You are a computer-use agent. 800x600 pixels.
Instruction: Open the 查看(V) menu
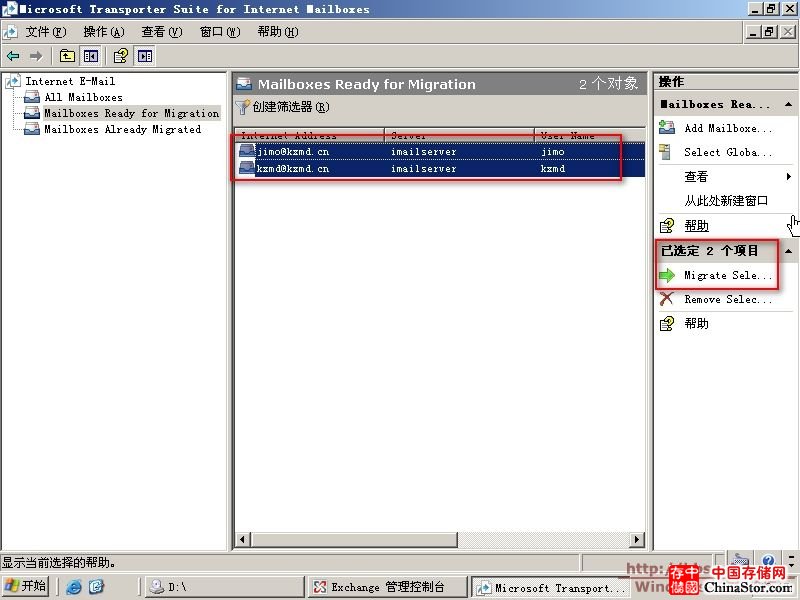[x=162, y=32]
